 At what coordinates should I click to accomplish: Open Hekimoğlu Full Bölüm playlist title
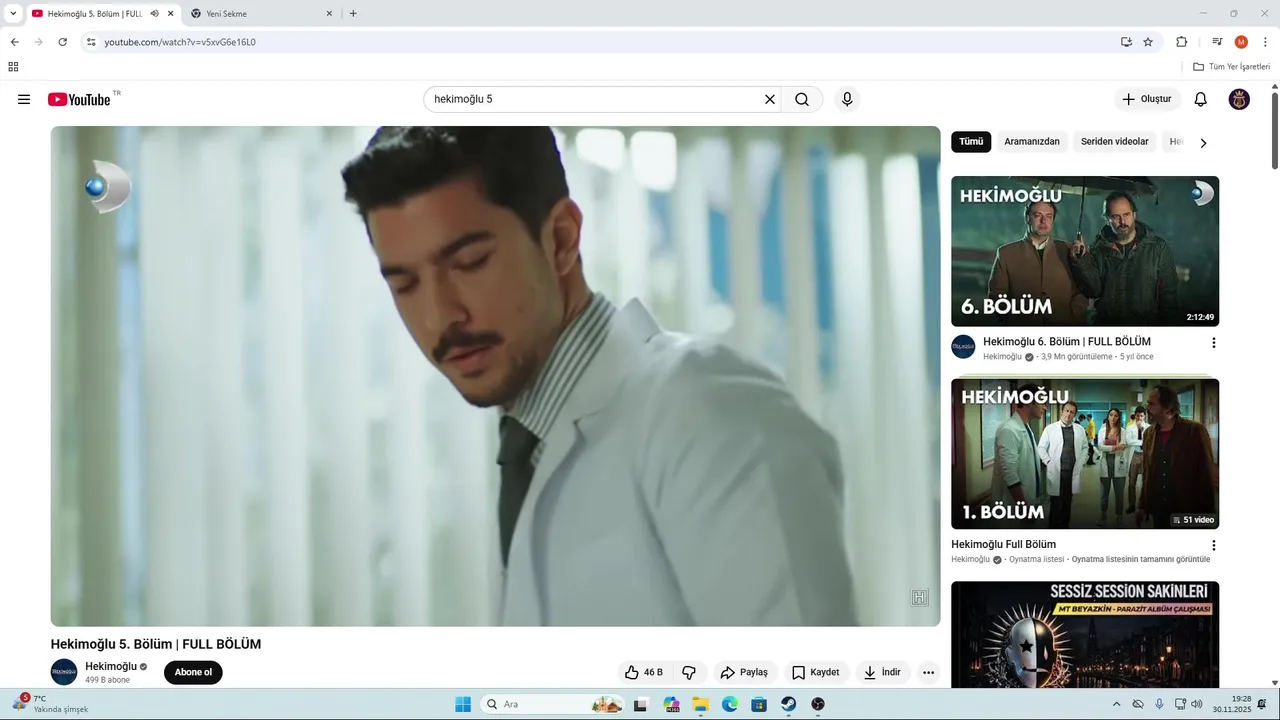[x=1003, y=545]
